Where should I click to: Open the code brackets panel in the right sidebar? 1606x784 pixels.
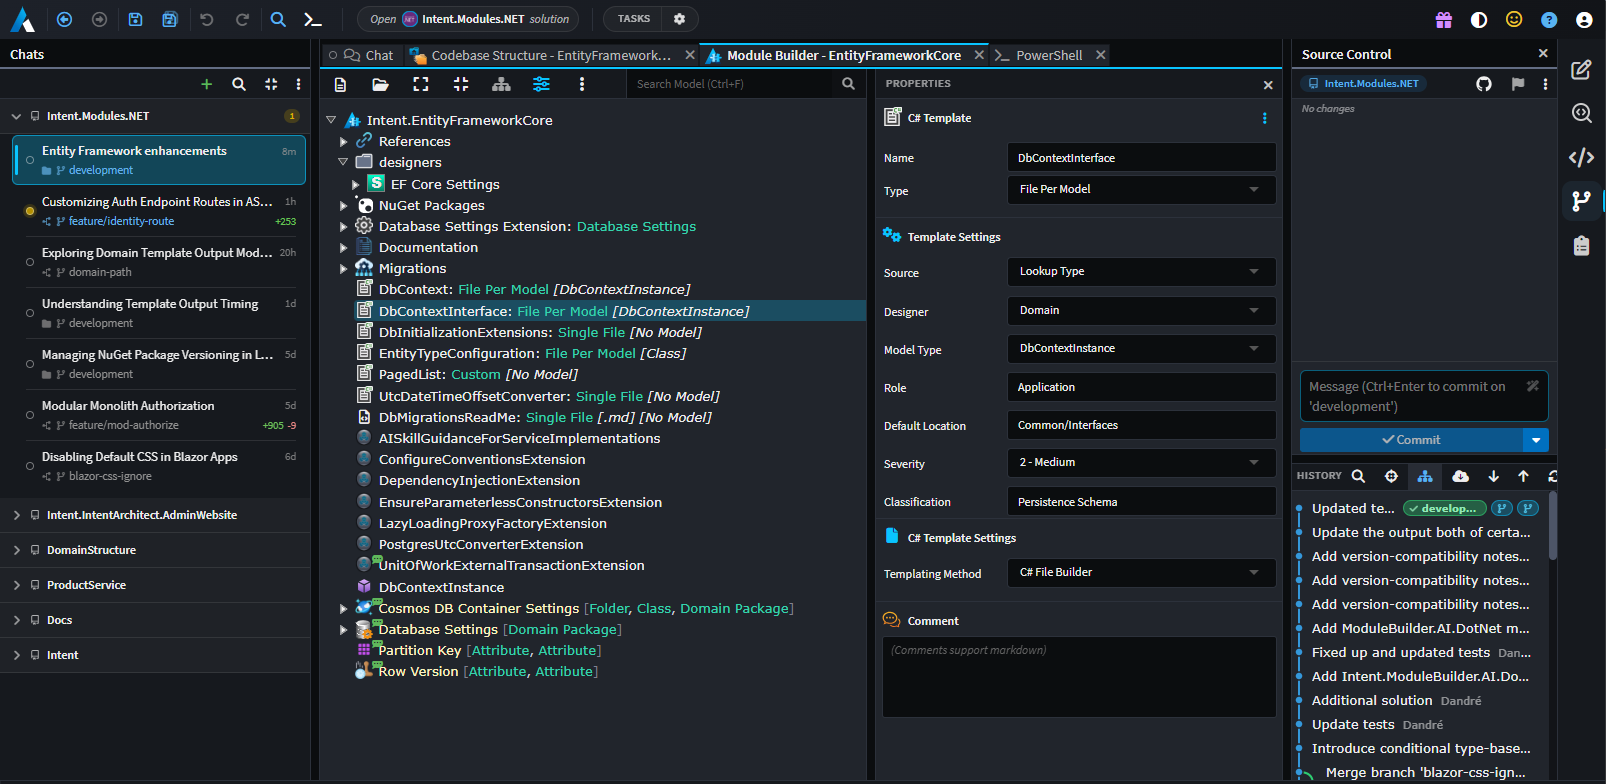1581,157
